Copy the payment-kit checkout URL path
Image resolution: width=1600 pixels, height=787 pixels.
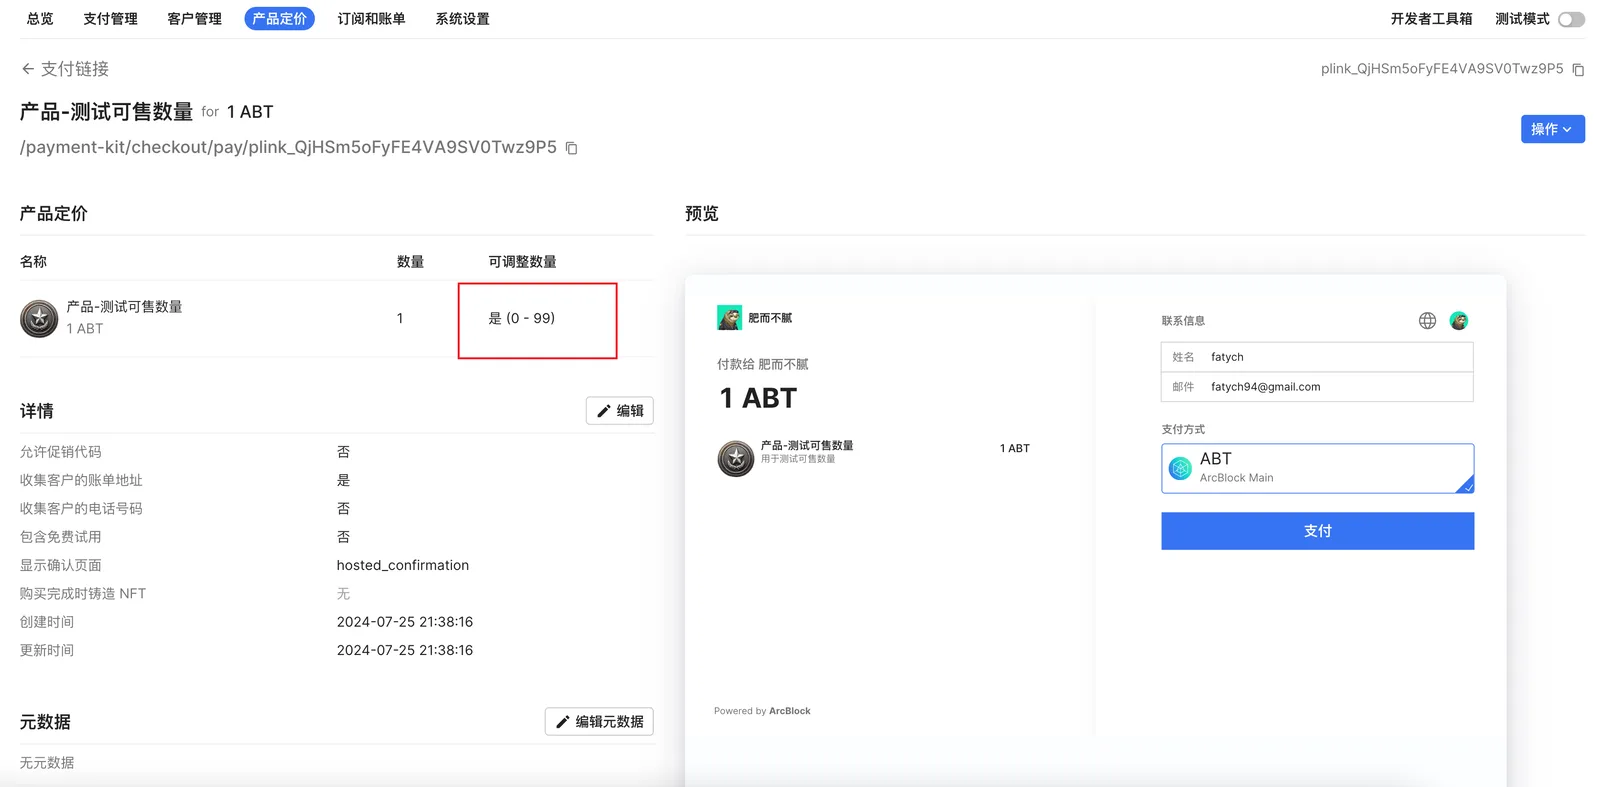pos(572,148)
